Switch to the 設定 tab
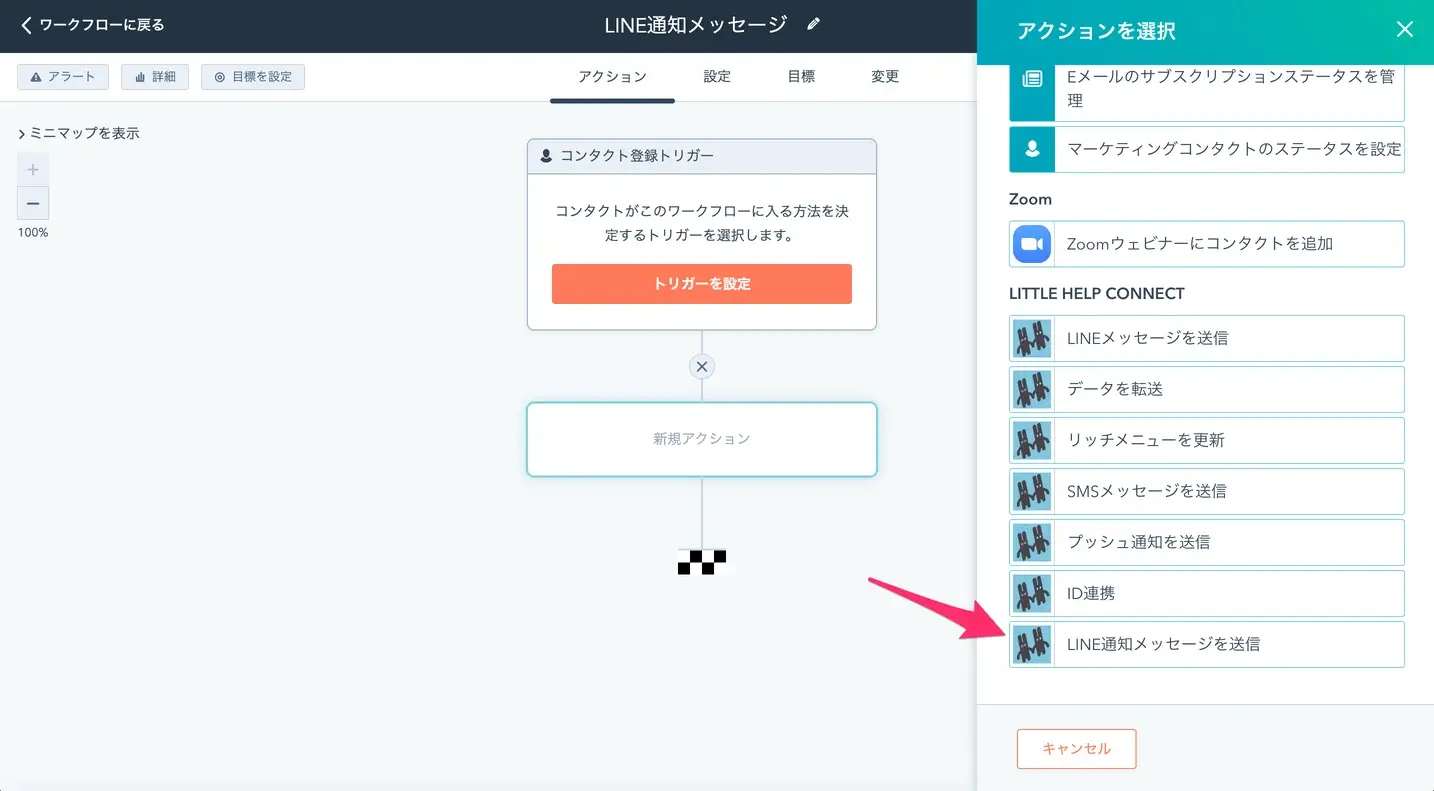Viewport: 1434px width, 791px height. point(717,77)
